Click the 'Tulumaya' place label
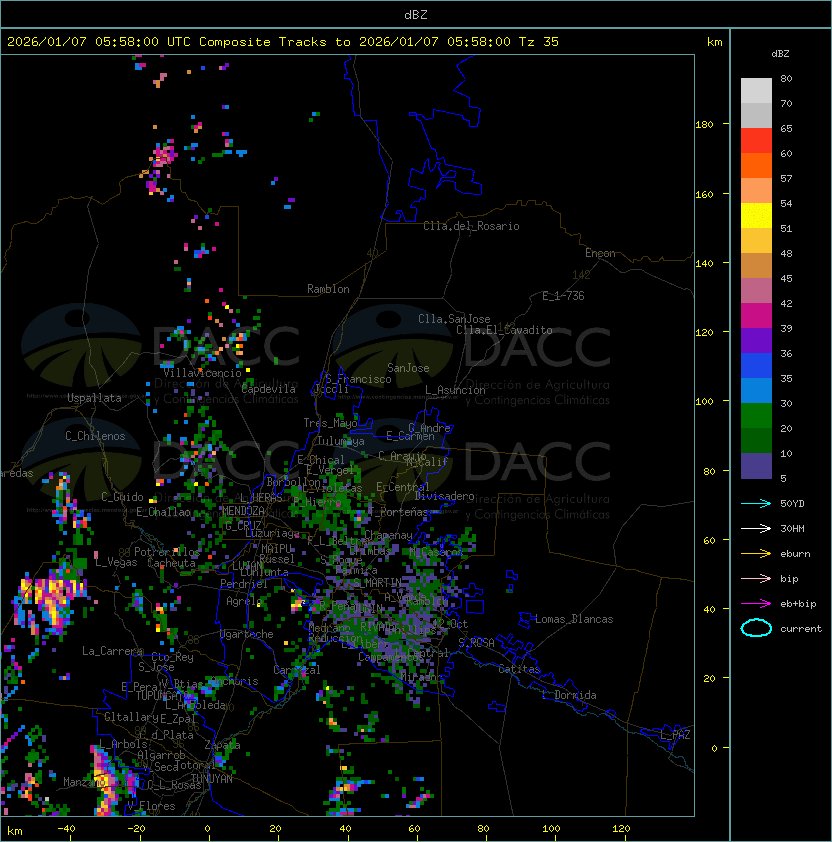Image resolution: width=832 pixels, height=842 pixels. pyautogui.click(x=341, y=441)
